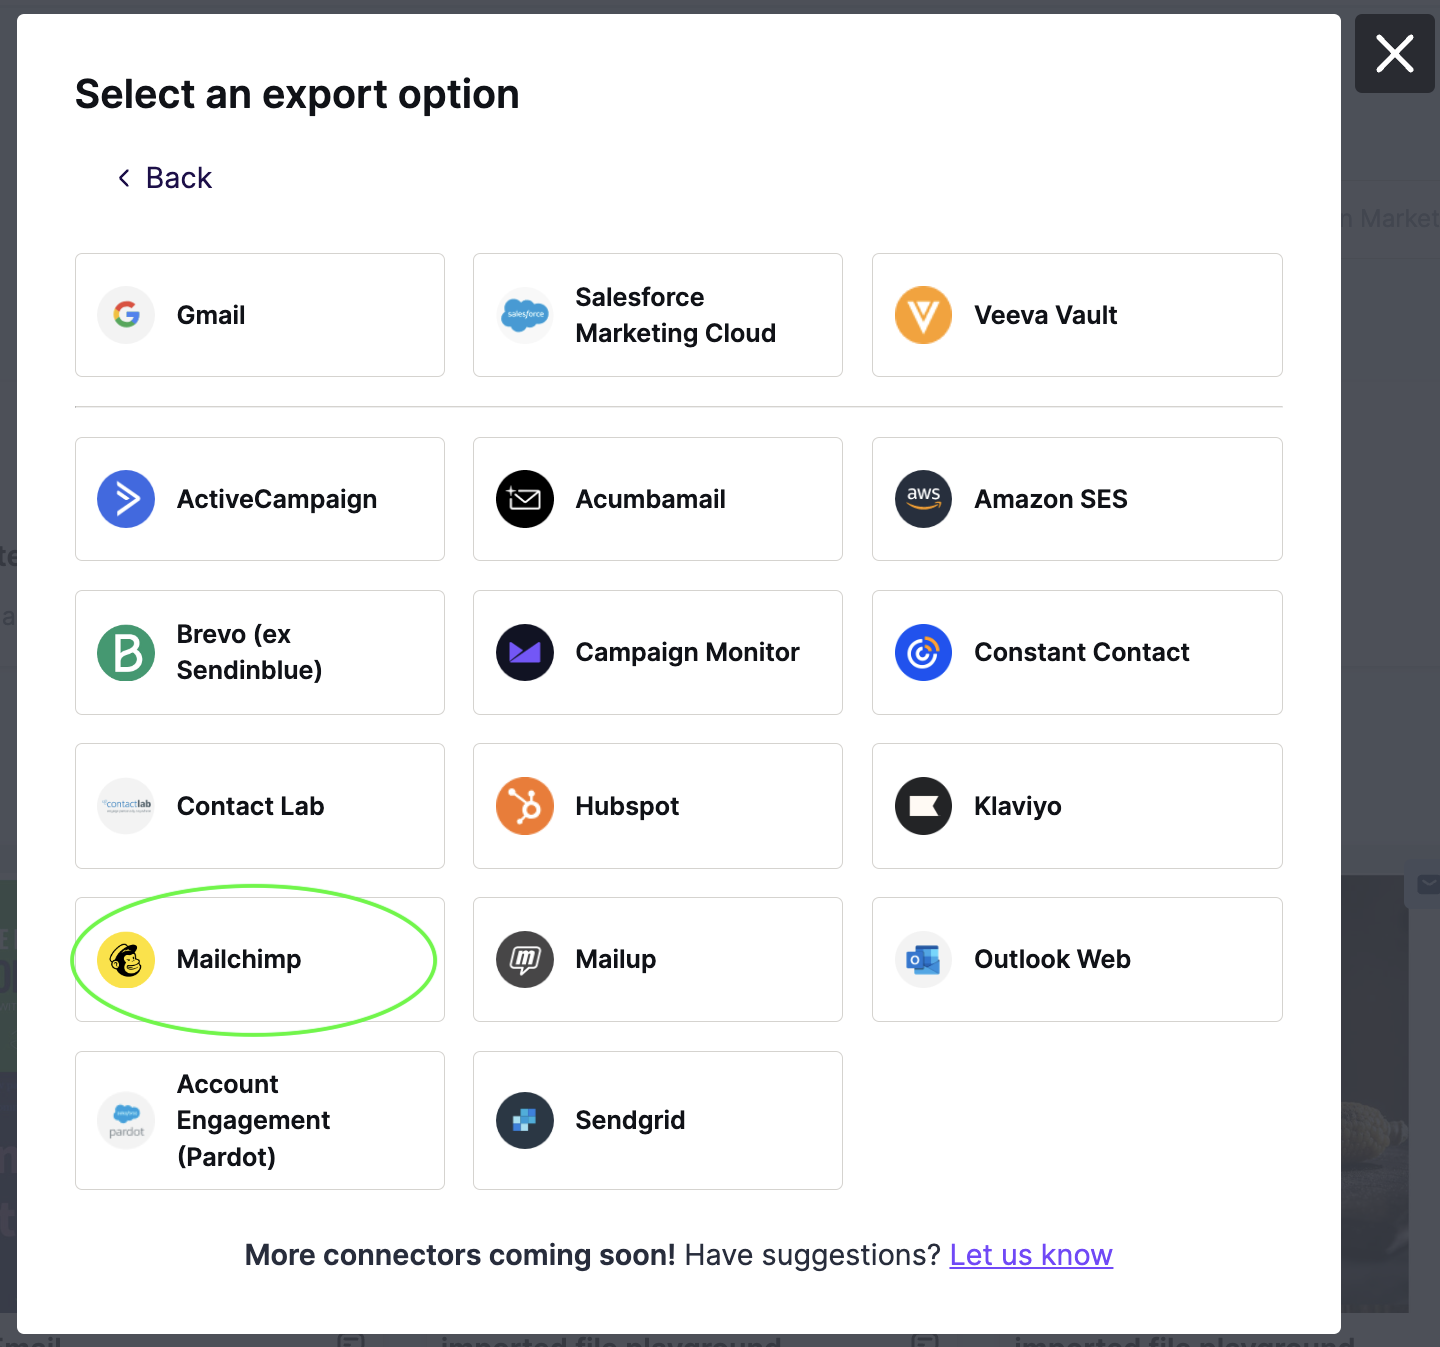Click the Salesforce cloud logo icon
1440x1347 pixels.
[525, 315]
